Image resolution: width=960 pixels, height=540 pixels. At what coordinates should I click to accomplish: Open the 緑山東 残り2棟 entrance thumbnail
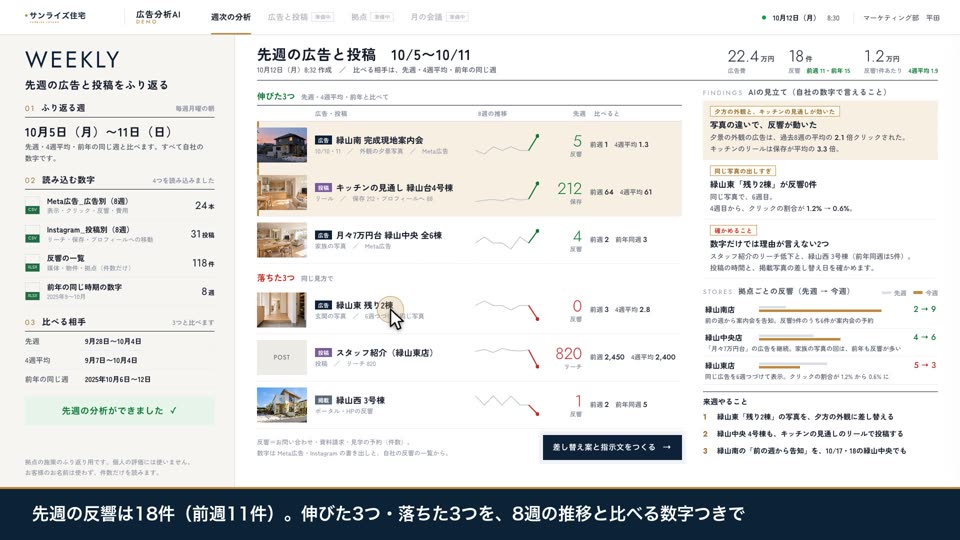[x=282, y=310]
